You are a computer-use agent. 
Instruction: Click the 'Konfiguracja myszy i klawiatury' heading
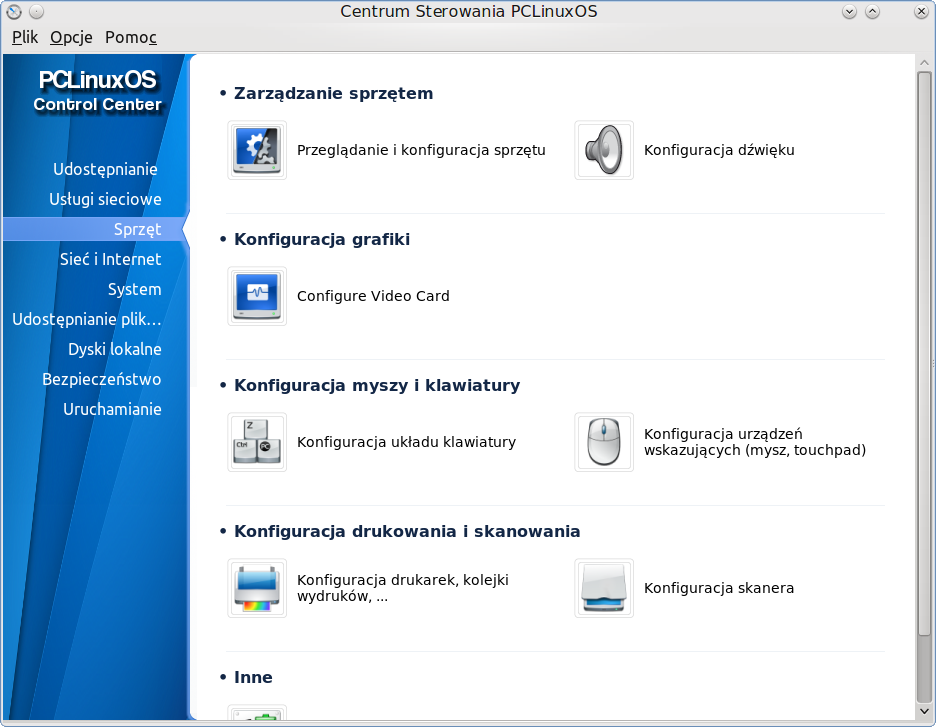click(377, 386)
